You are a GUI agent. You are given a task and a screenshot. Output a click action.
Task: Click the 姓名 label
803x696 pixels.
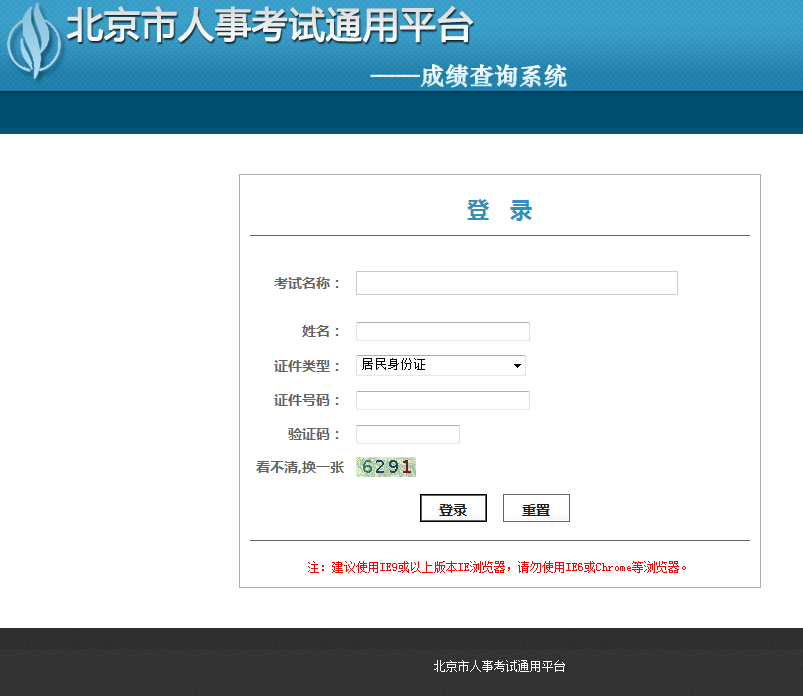pos(321,331)
